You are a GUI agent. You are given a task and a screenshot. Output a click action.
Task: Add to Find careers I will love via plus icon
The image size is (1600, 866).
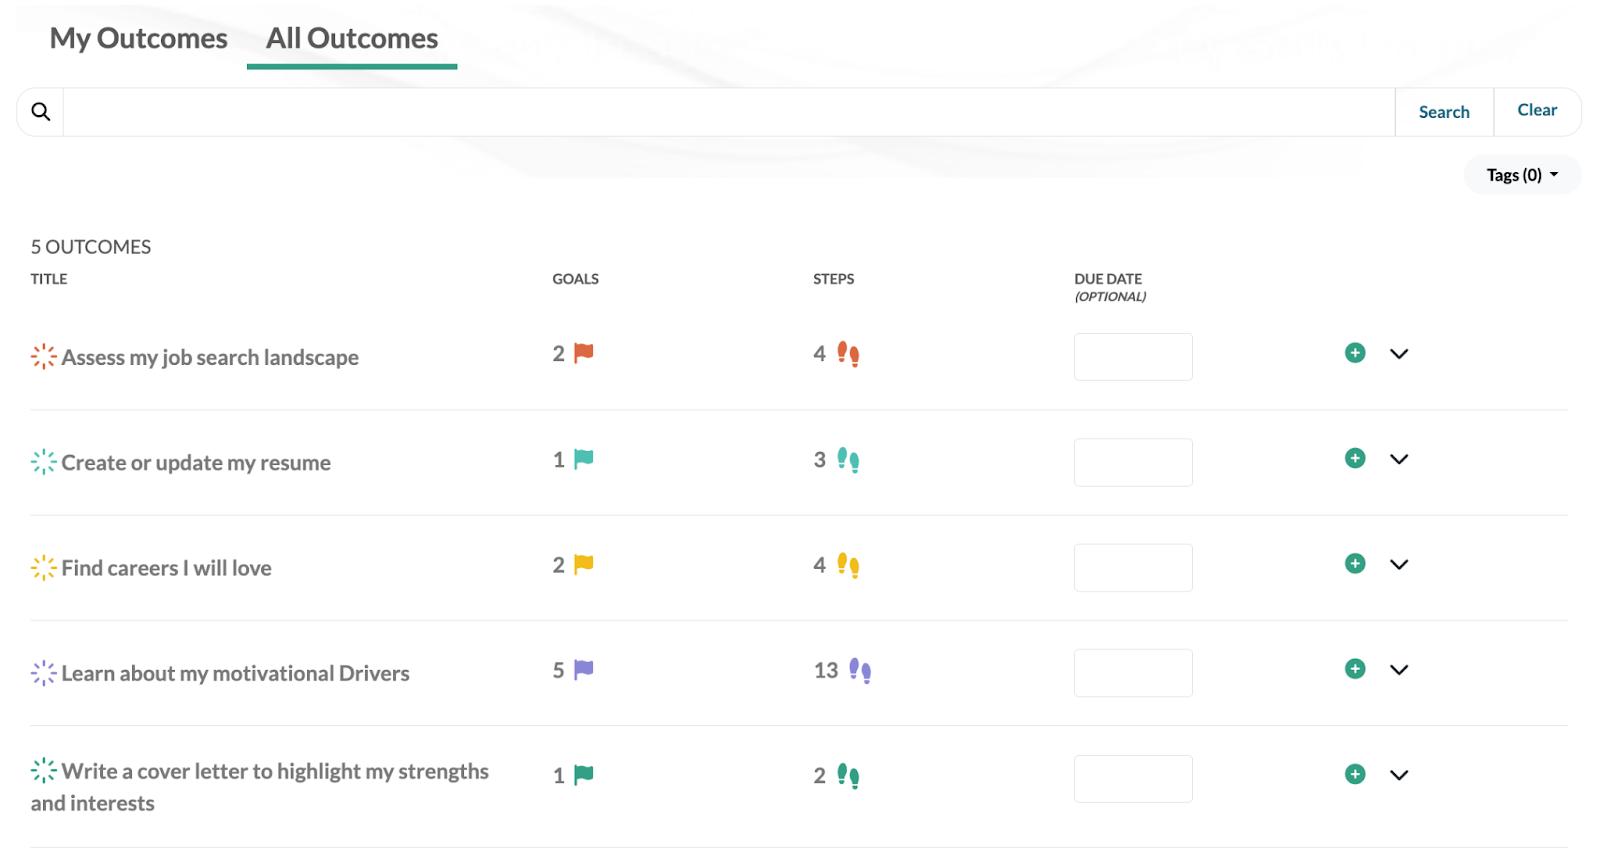coord(1355,564)
